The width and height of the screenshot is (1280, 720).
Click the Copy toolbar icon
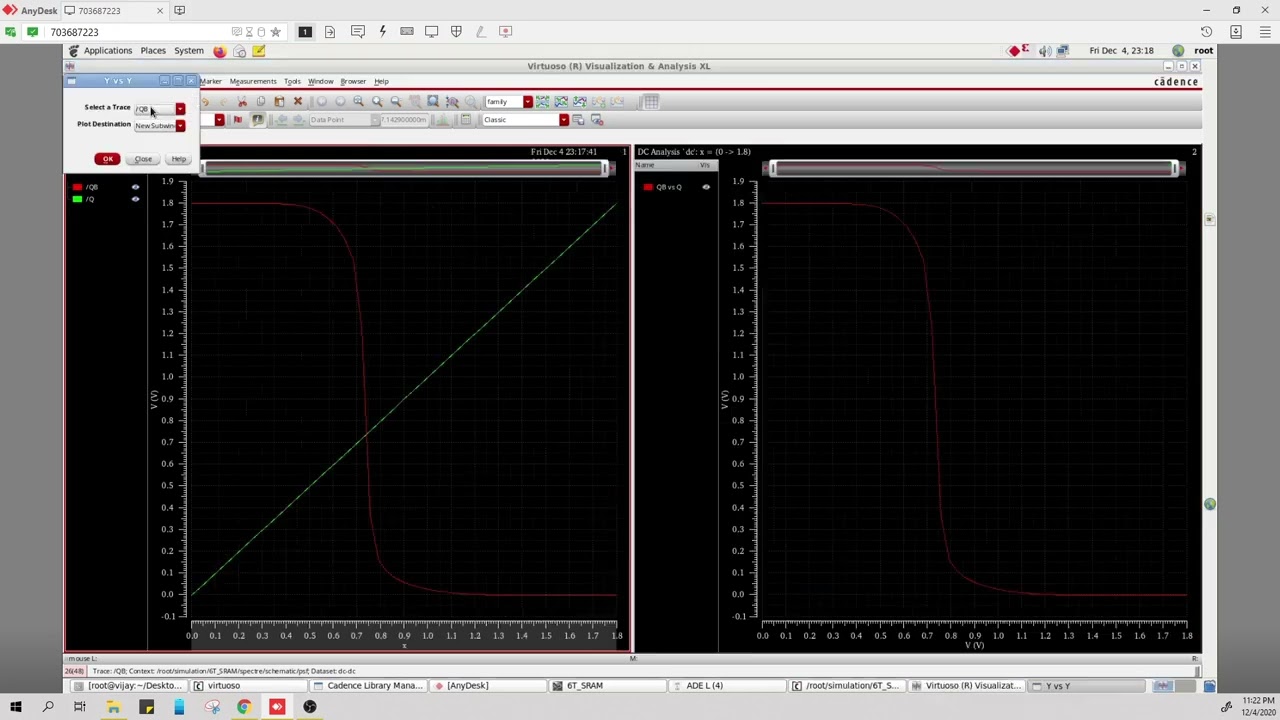pos(260,101)
